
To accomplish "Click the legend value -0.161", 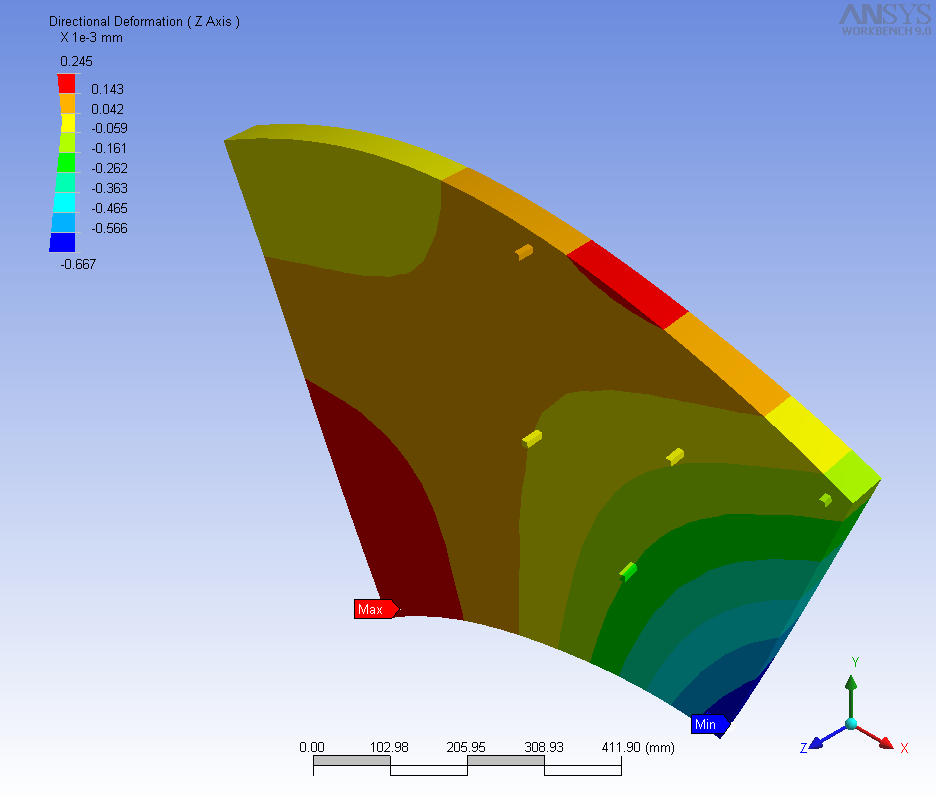I will (x=110, y=148).
